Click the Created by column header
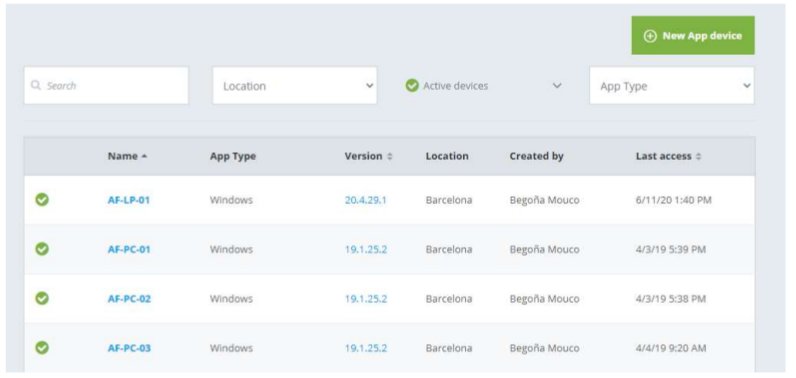The width and height of the screenshot is (796, 378). click(x=537, y=156)
